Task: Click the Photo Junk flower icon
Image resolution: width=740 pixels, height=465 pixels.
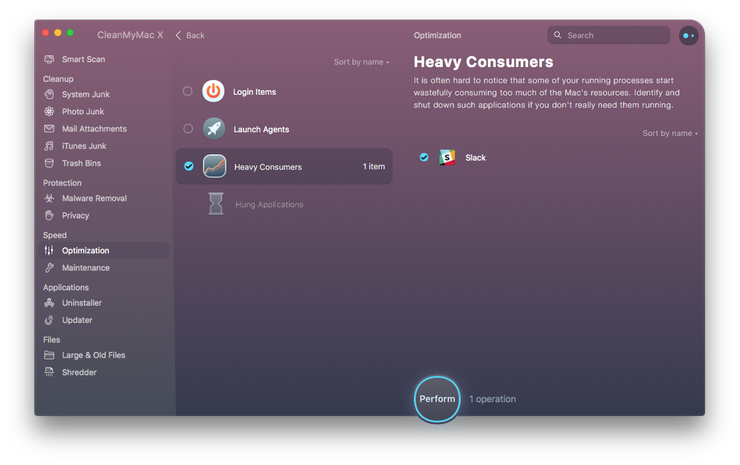Action: tap(49, 111)
